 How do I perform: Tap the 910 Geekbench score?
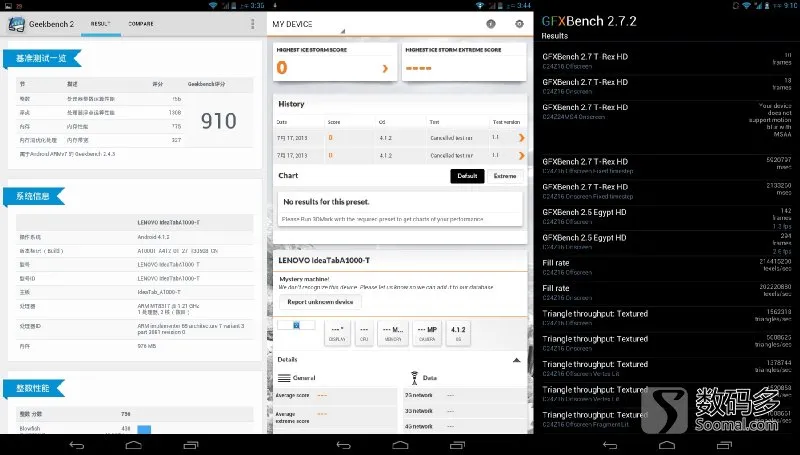click(x=218, y=121)
